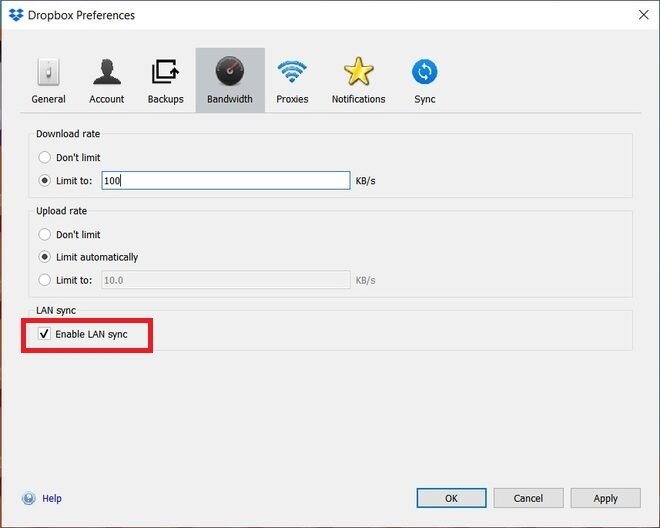Click the Dropbox logo in title bar
The image size is (660, 528).
point(16,15)
